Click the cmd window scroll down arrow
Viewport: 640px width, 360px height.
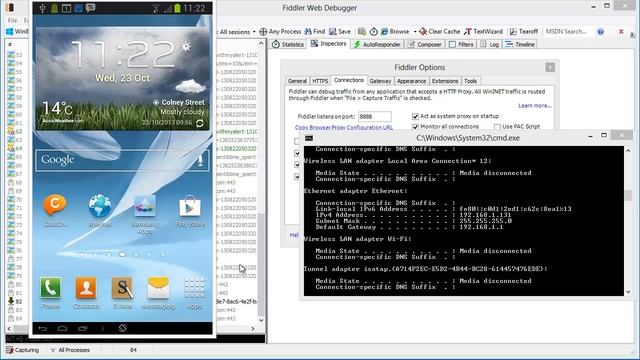(628, 291)
